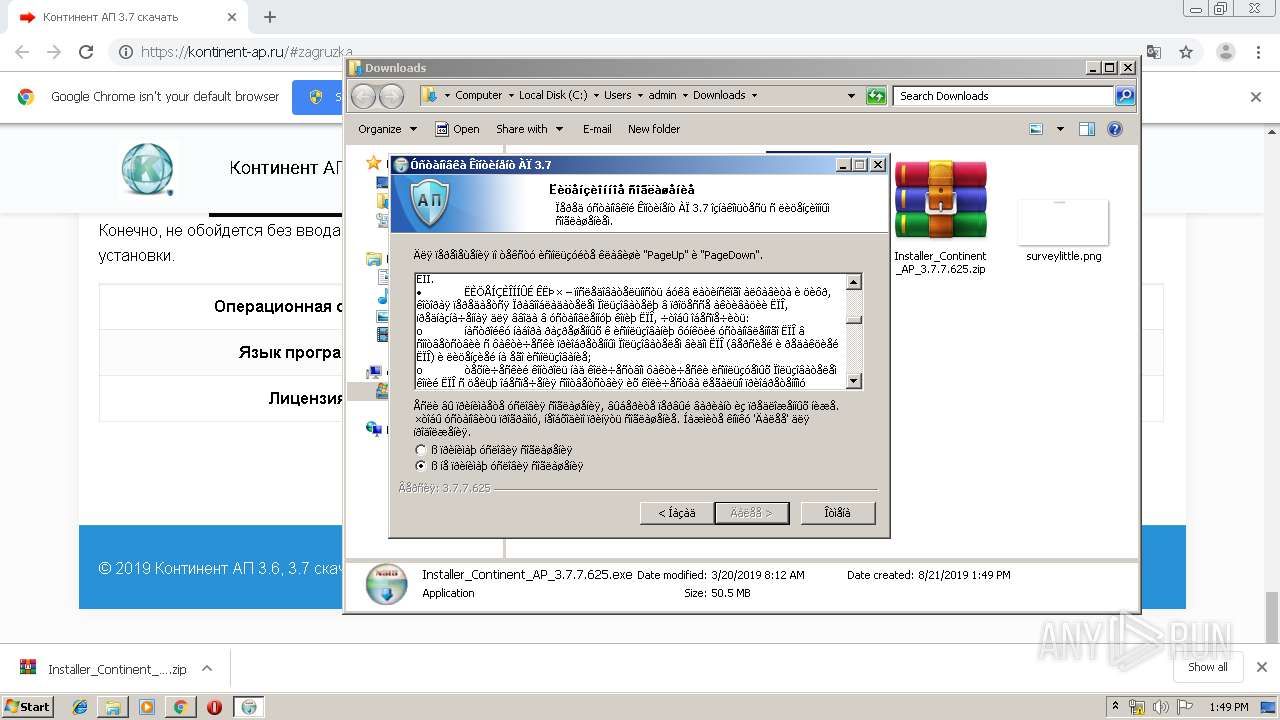Change your view icon in Explorer toolbar
The width and height of the screenshot is (1280, 720).
pyautogui.click(x=1036, y=129)
